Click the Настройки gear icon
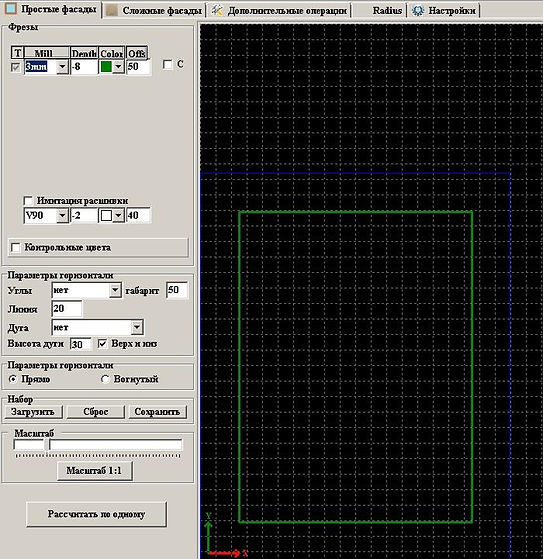 pos(418,11)
